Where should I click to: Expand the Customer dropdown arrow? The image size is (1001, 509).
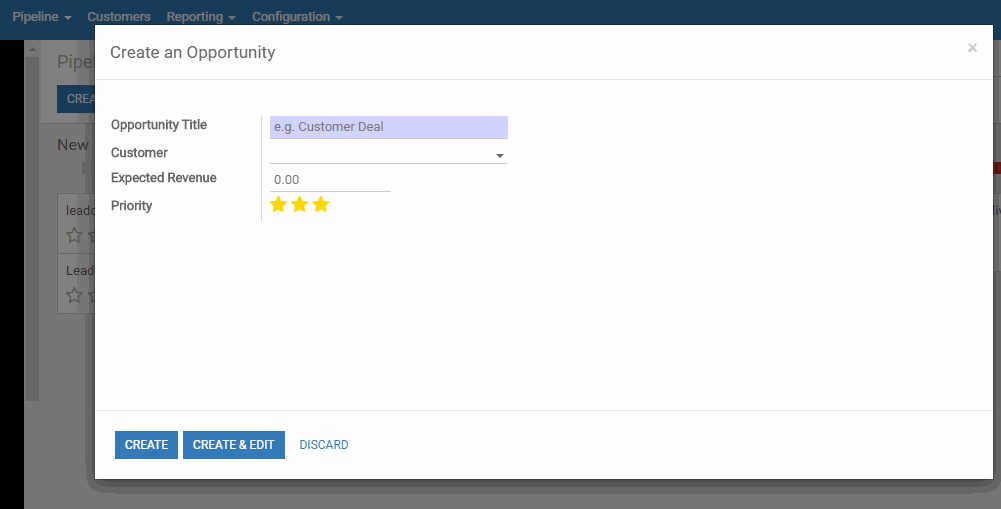500,155
